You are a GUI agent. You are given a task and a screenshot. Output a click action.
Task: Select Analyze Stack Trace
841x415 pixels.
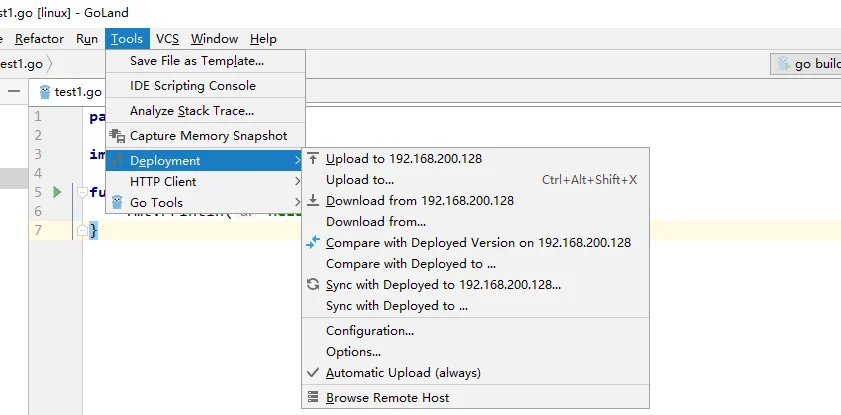tap(205, 111)
